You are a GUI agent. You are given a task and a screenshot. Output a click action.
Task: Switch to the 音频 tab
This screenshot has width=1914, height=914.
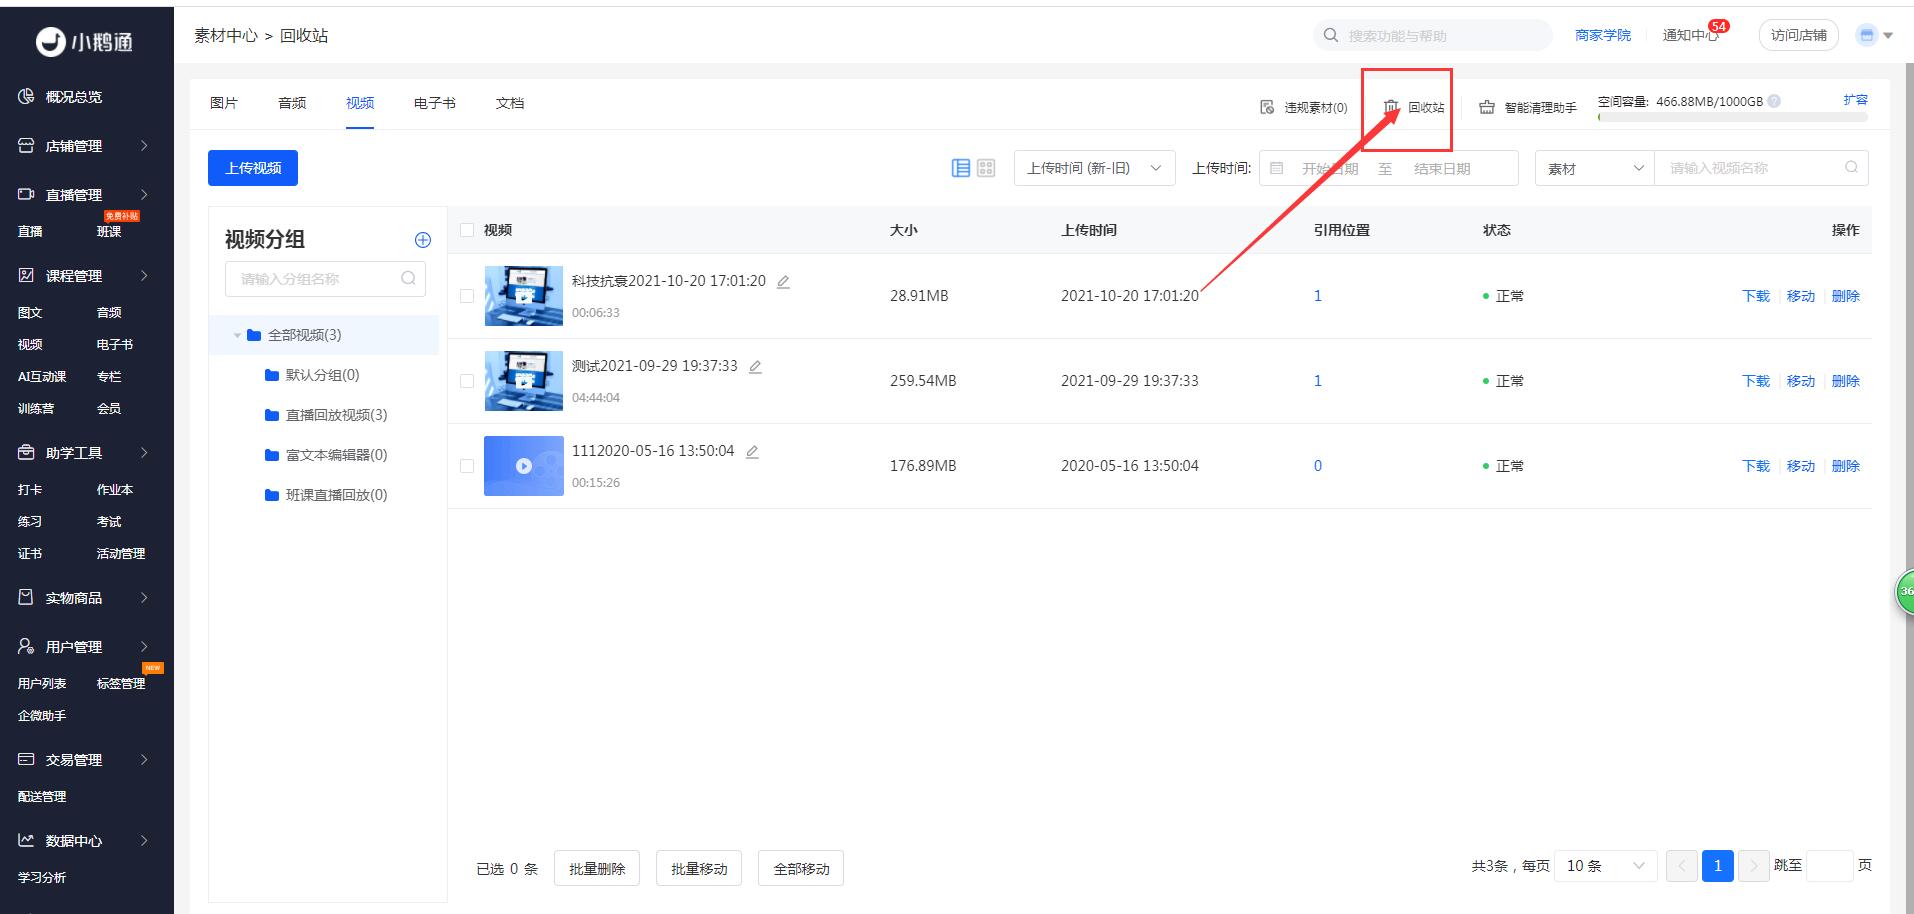292,103
